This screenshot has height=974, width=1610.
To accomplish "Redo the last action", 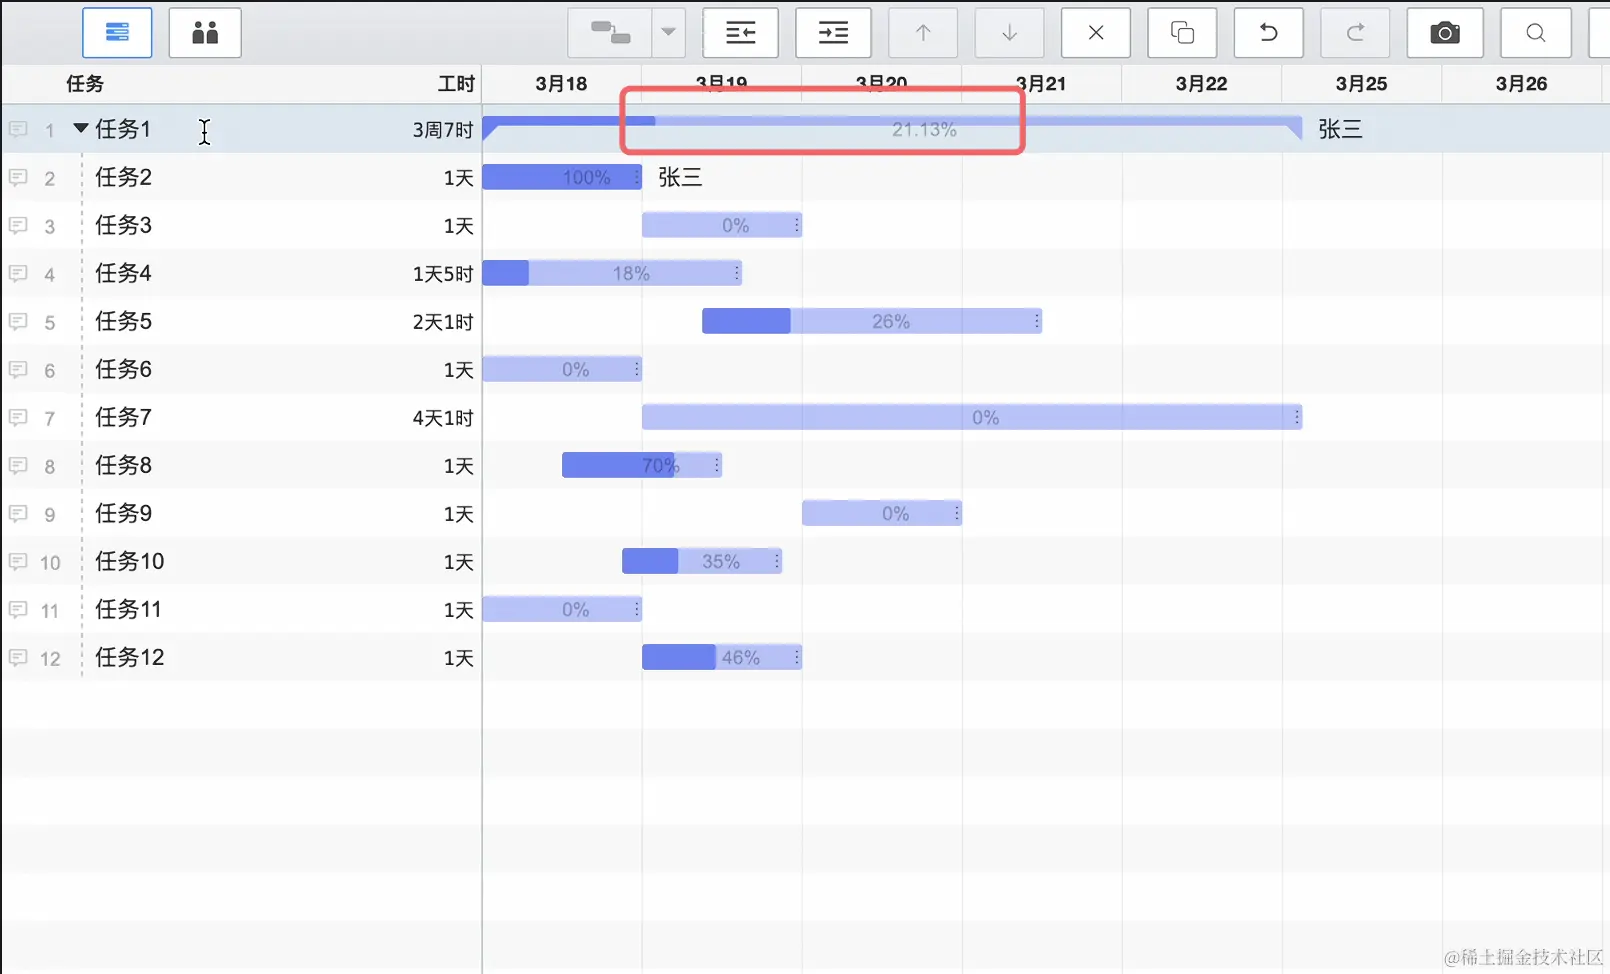I will click(x=1355, y=33).
